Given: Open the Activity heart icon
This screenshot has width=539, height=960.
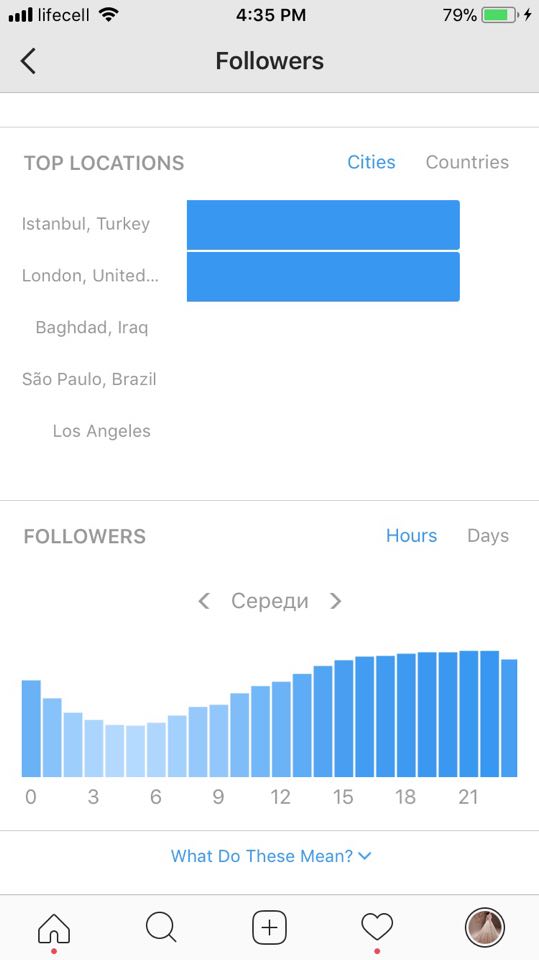Looking at the screenshot, I should pos(377,928).
